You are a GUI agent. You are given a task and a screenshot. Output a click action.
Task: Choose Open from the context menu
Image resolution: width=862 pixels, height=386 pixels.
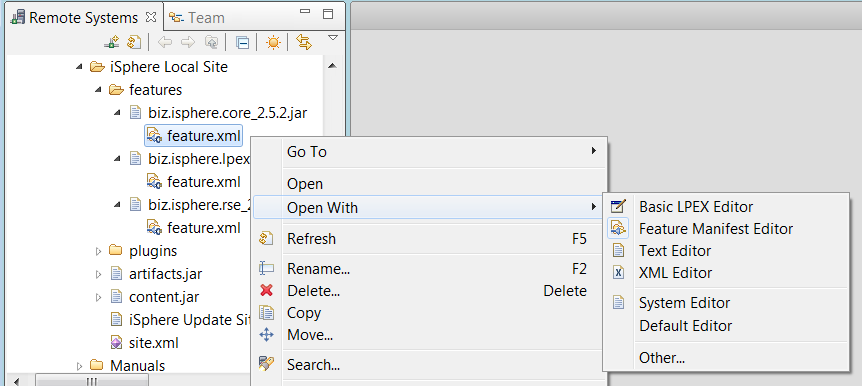click(x=429, y=184)
